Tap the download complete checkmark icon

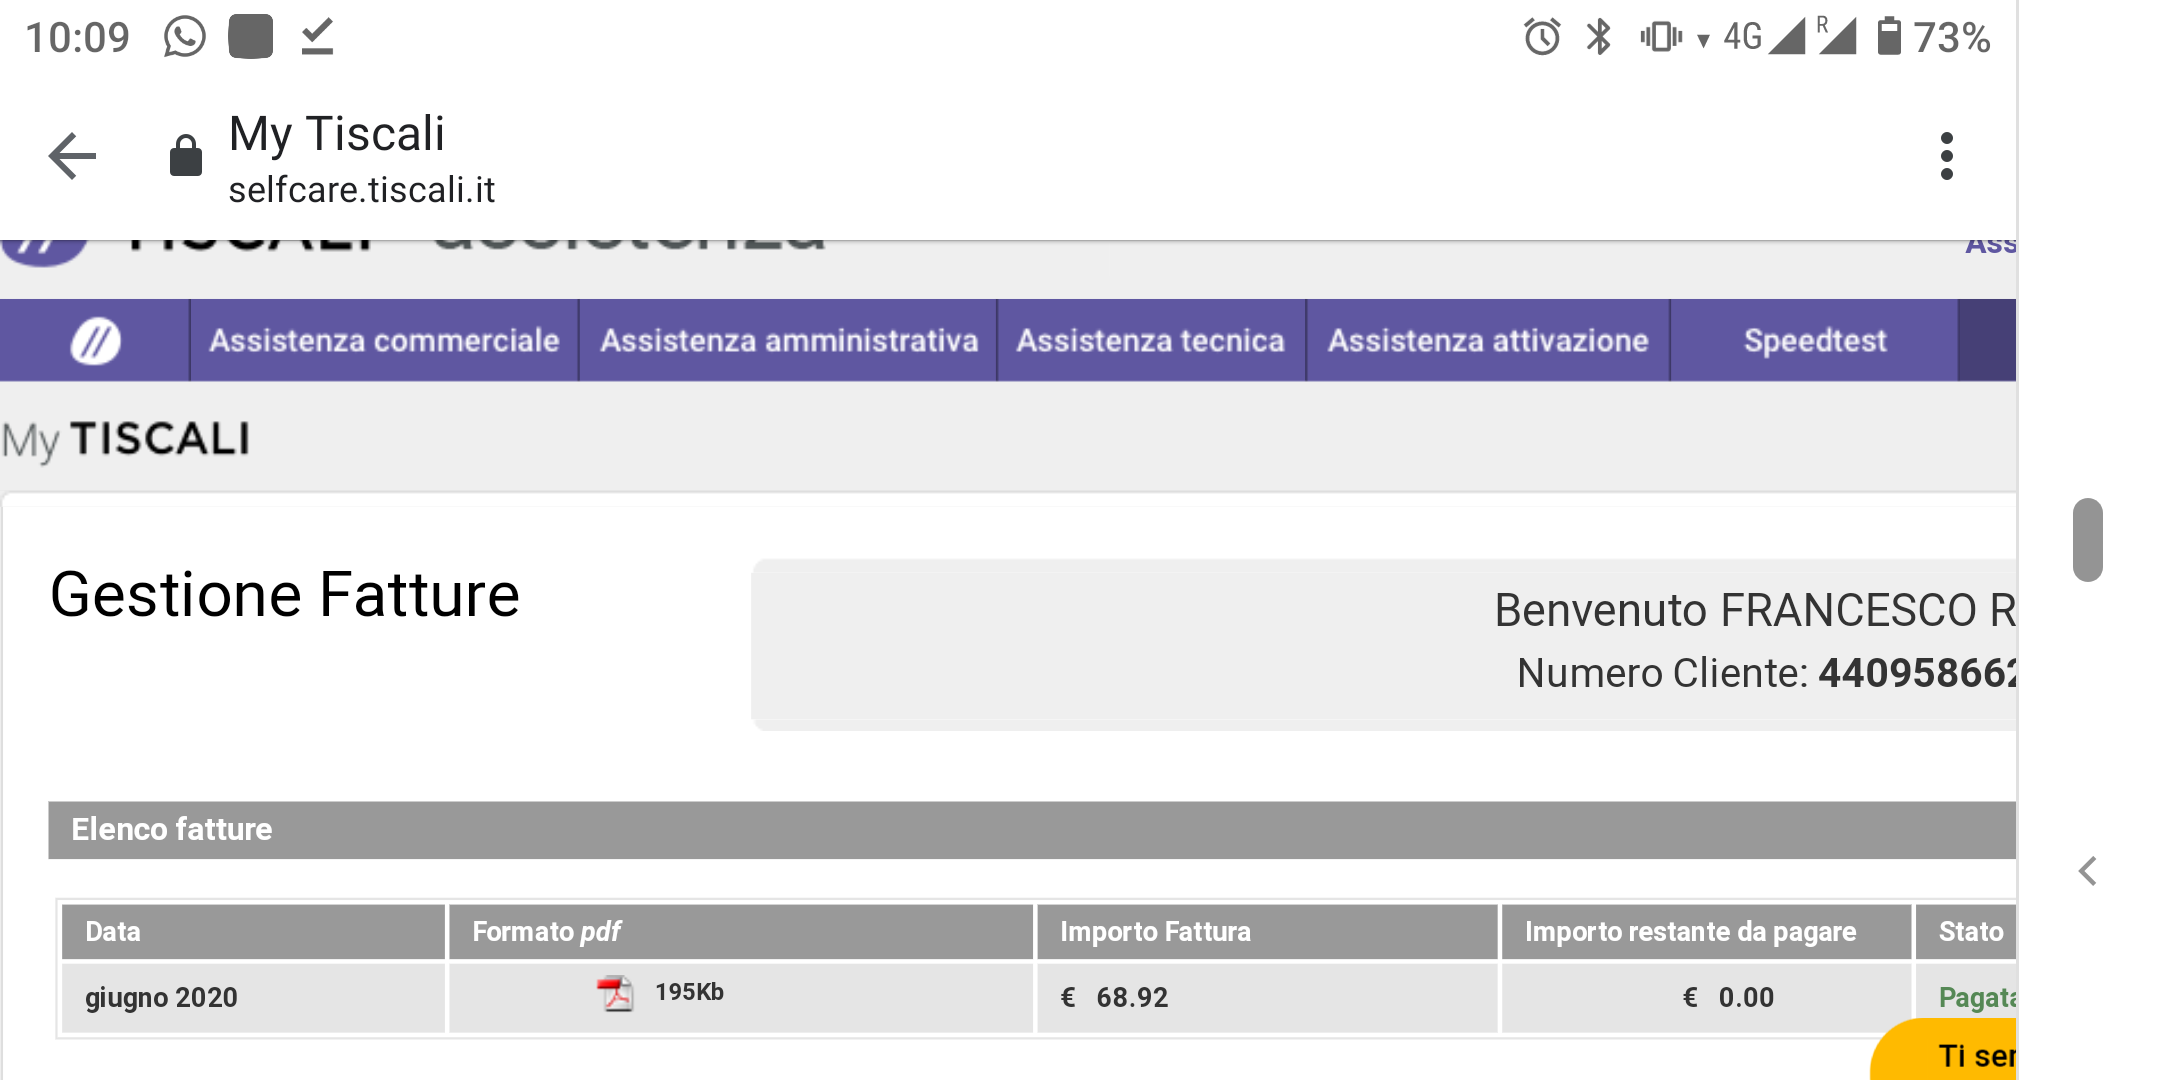pos(317,38)
